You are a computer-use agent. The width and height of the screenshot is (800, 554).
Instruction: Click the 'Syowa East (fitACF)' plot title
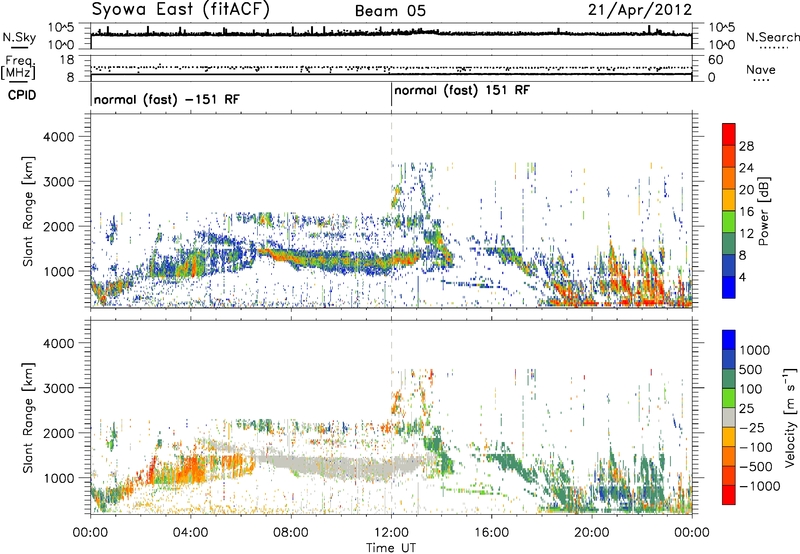click(181, 10)
